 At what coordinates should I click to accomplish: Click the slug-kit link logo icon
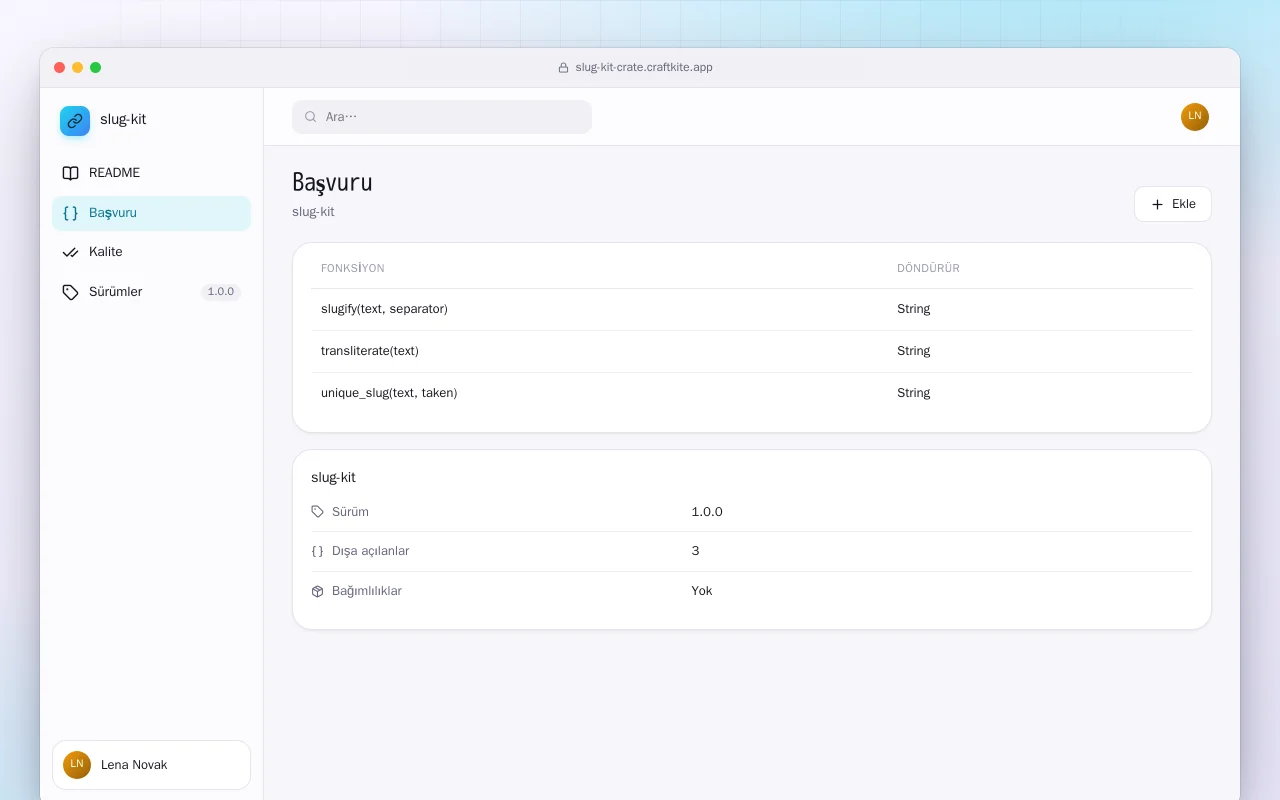75,121
